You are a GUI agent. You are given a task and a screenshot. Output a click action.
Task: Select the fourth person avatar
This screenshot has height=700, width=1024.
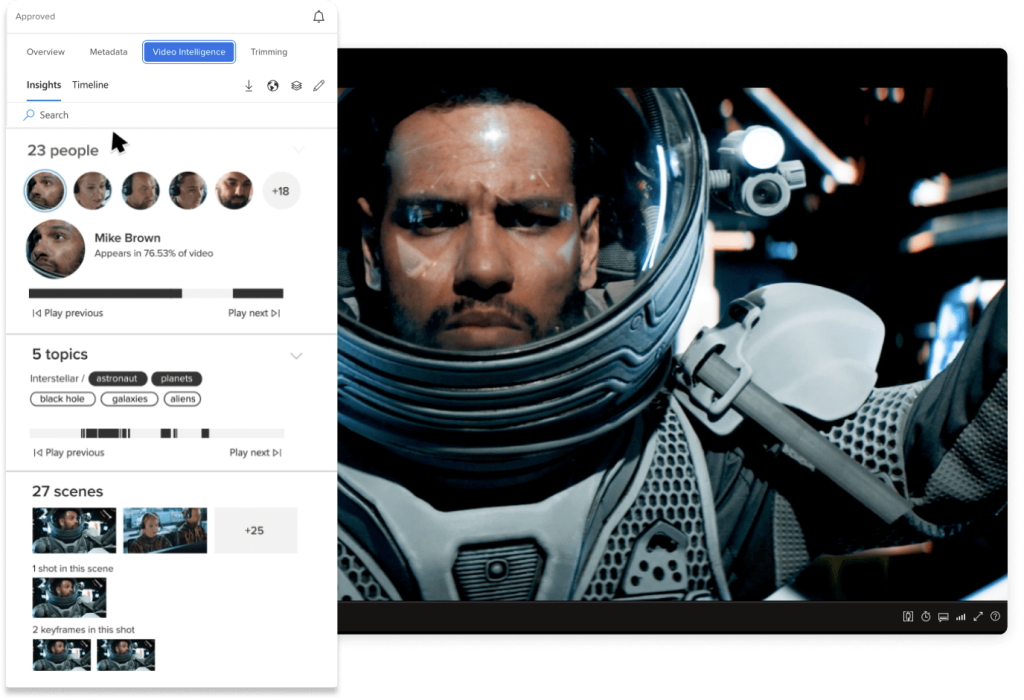(187, 191)
